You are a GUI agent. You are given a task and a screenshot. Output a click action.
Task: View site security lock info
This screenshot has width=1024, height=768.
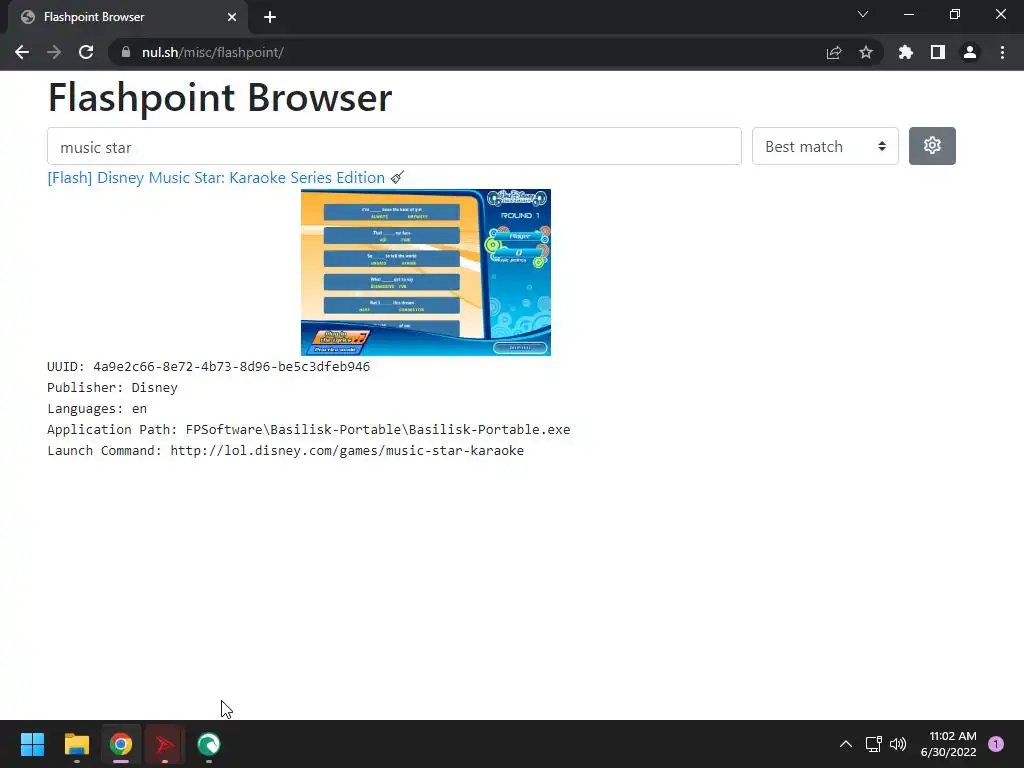(125, 52)
